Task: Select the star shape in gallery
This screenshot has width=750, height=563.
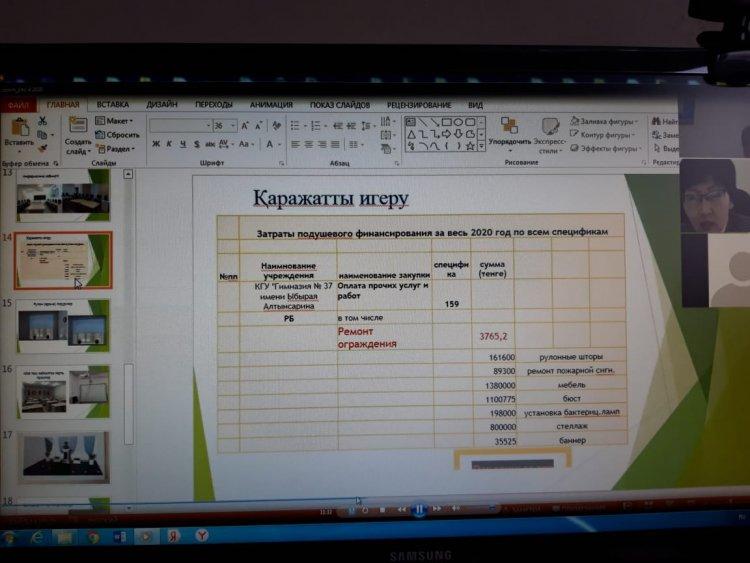Action: click(470, 146)
